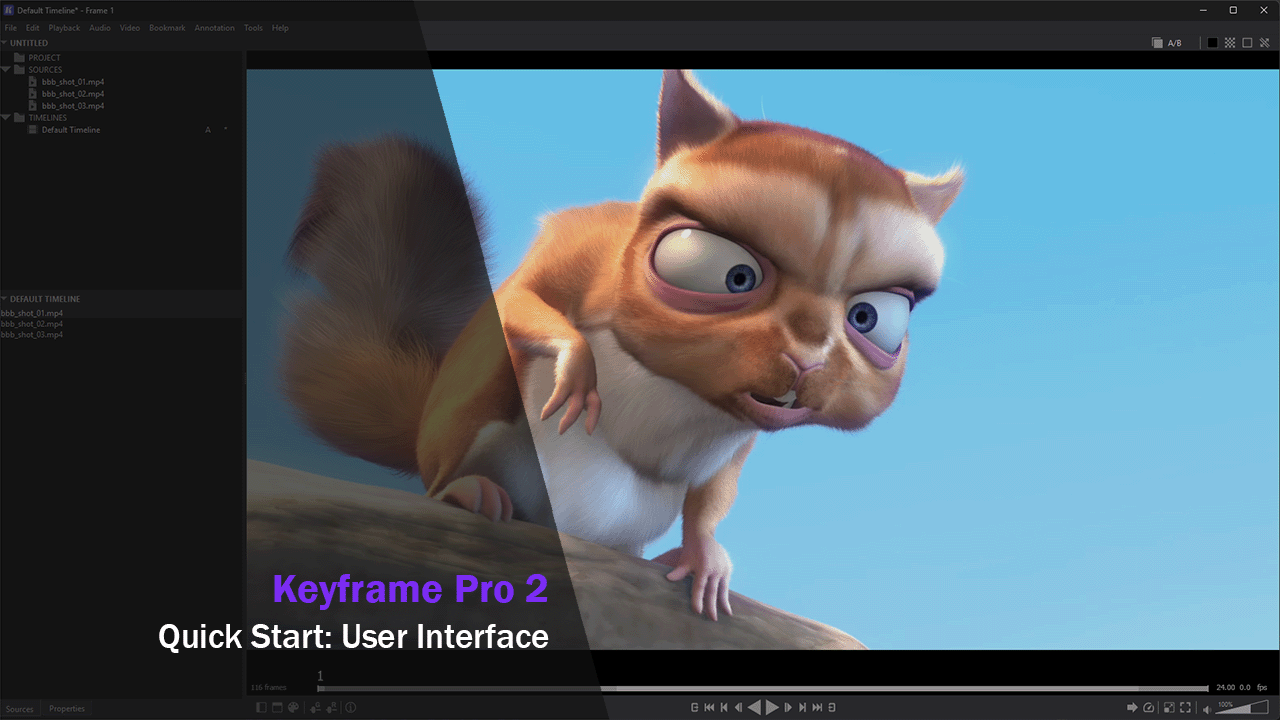Image resolution: width=1280 pixels, height=720 pixels.
Task: Select bbb_shot_02.mp4 under SOURCES
Action: (x=73, y=94)
